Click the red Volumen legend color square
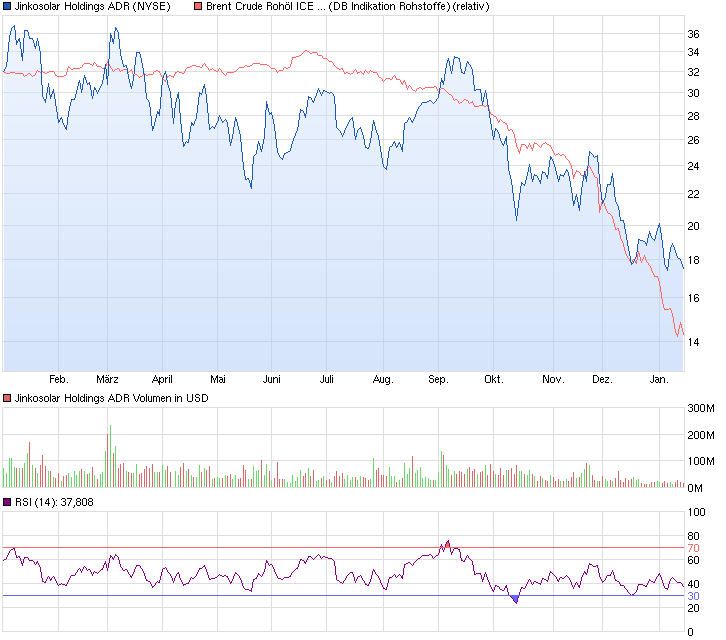 [7, 398]
